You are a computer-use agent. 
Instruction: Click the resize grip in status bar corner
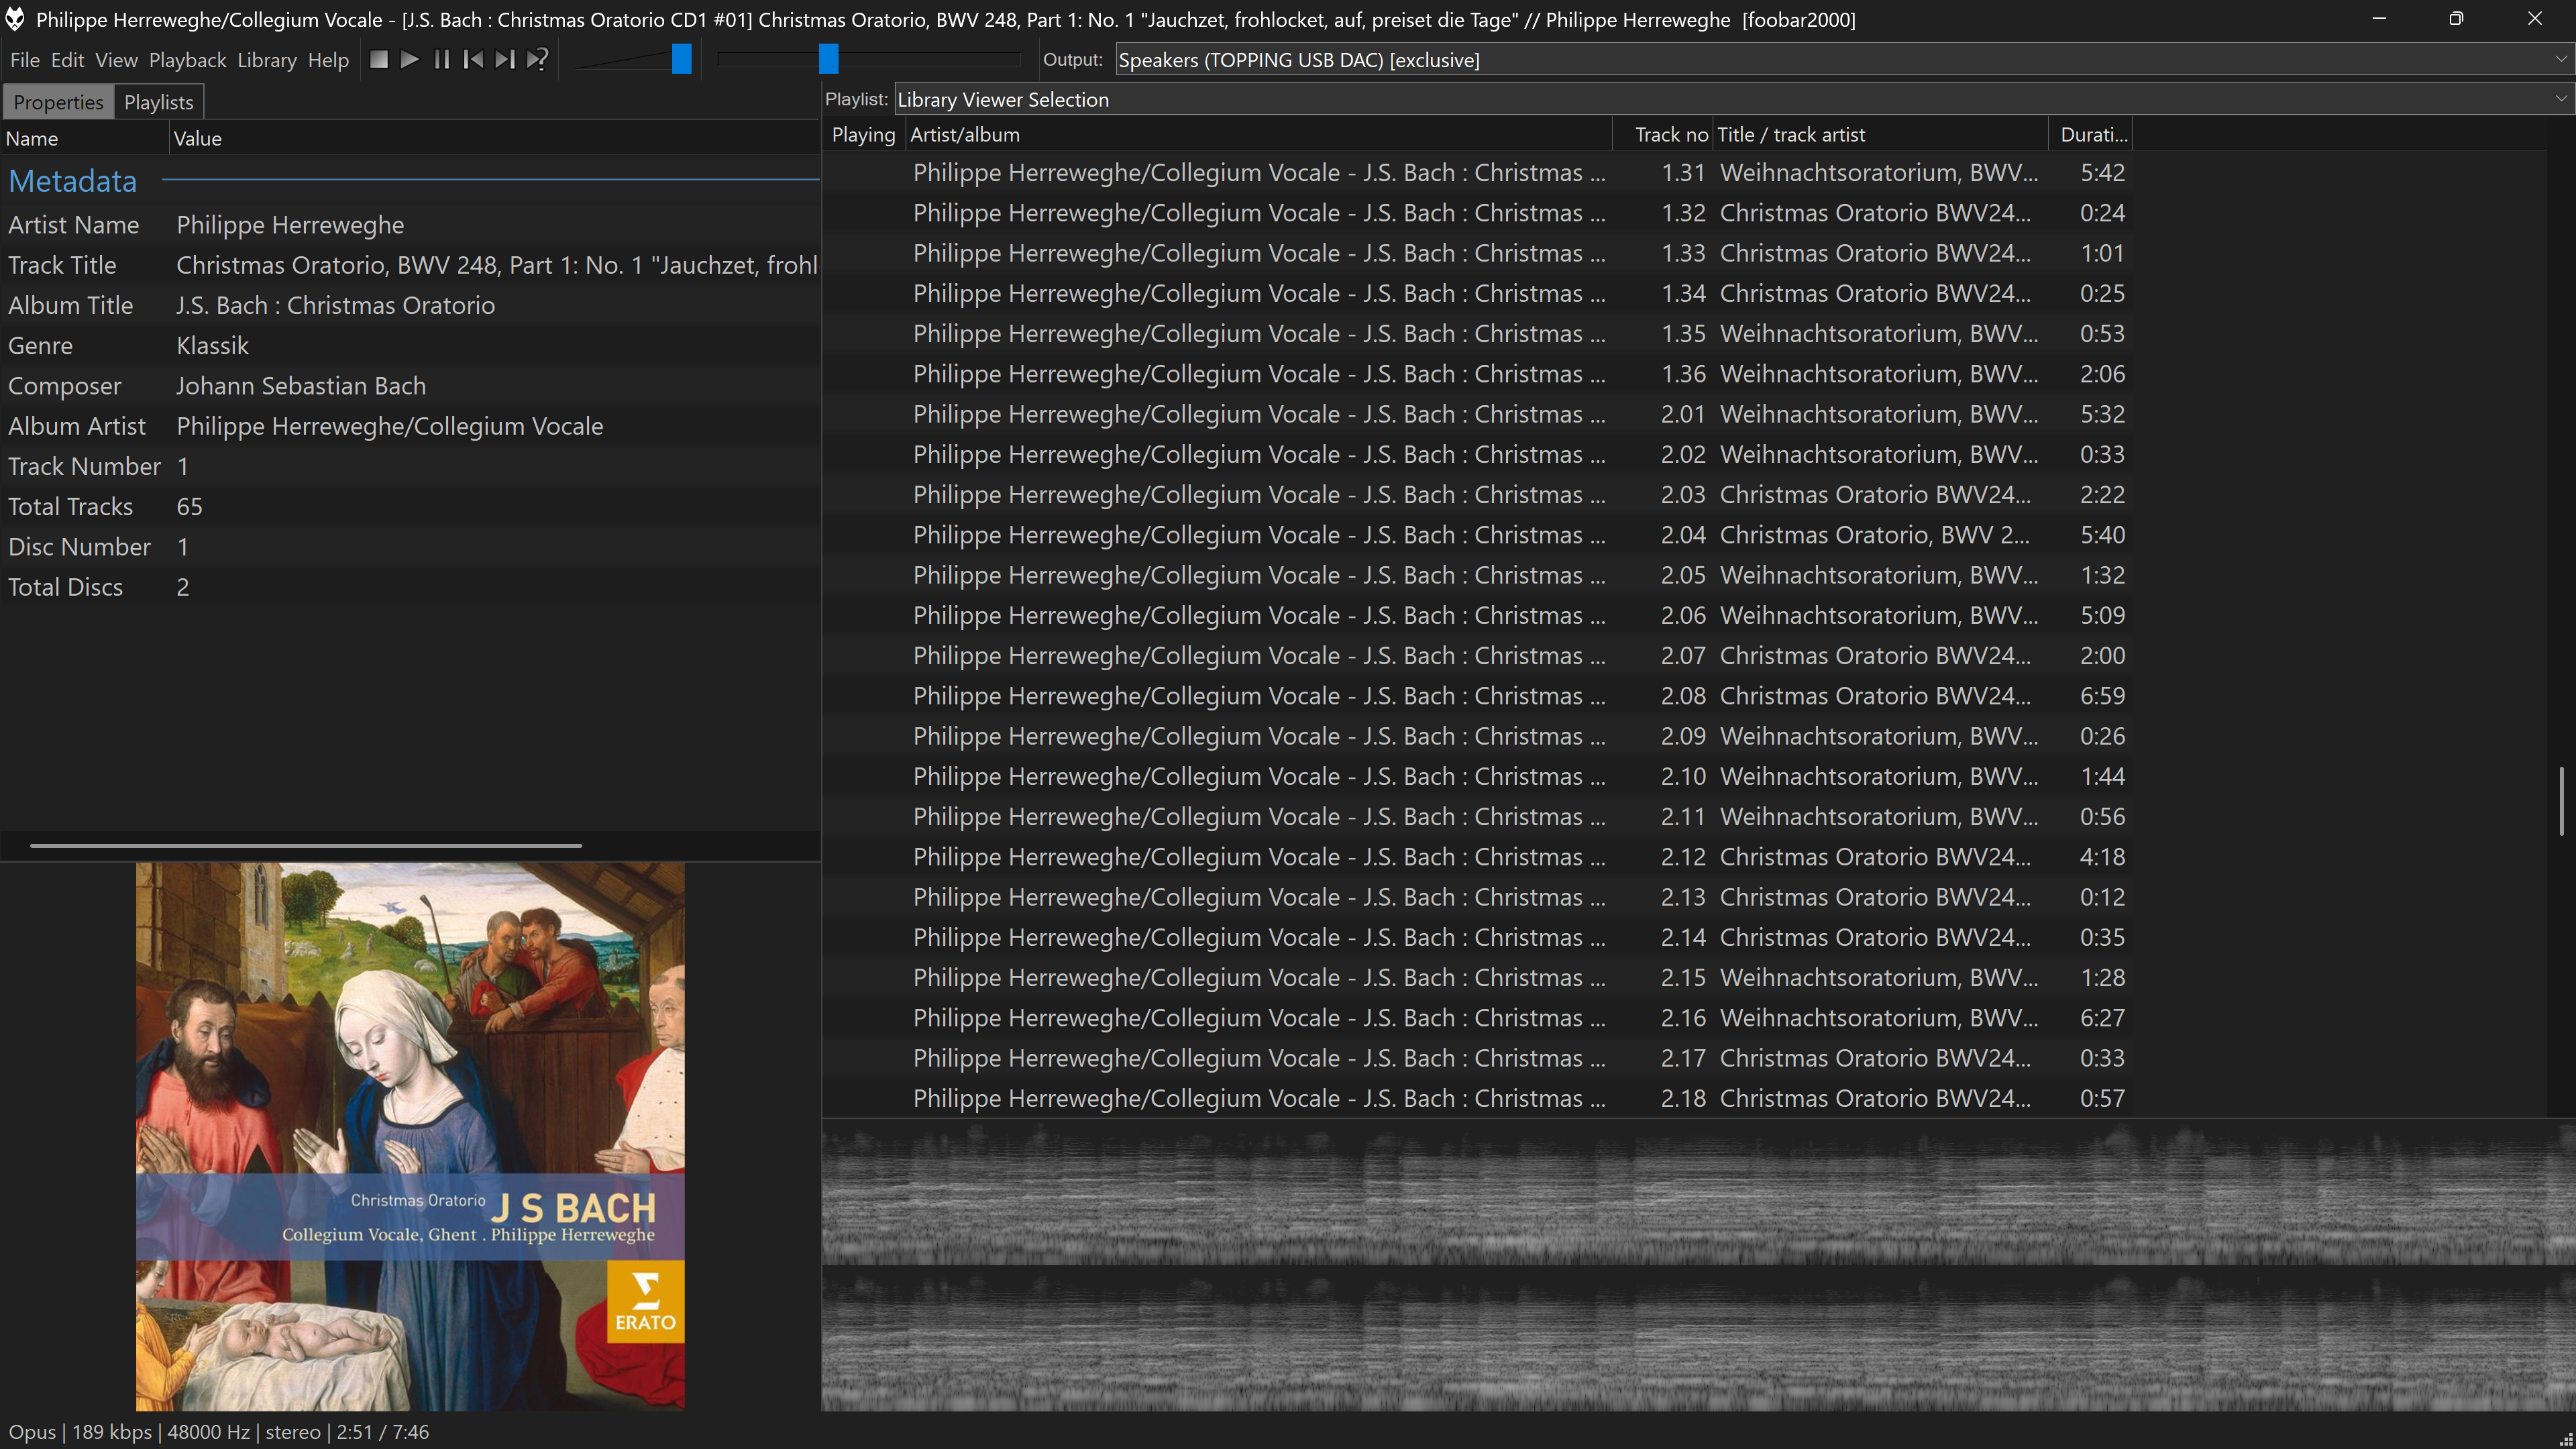point(2565,1439)
